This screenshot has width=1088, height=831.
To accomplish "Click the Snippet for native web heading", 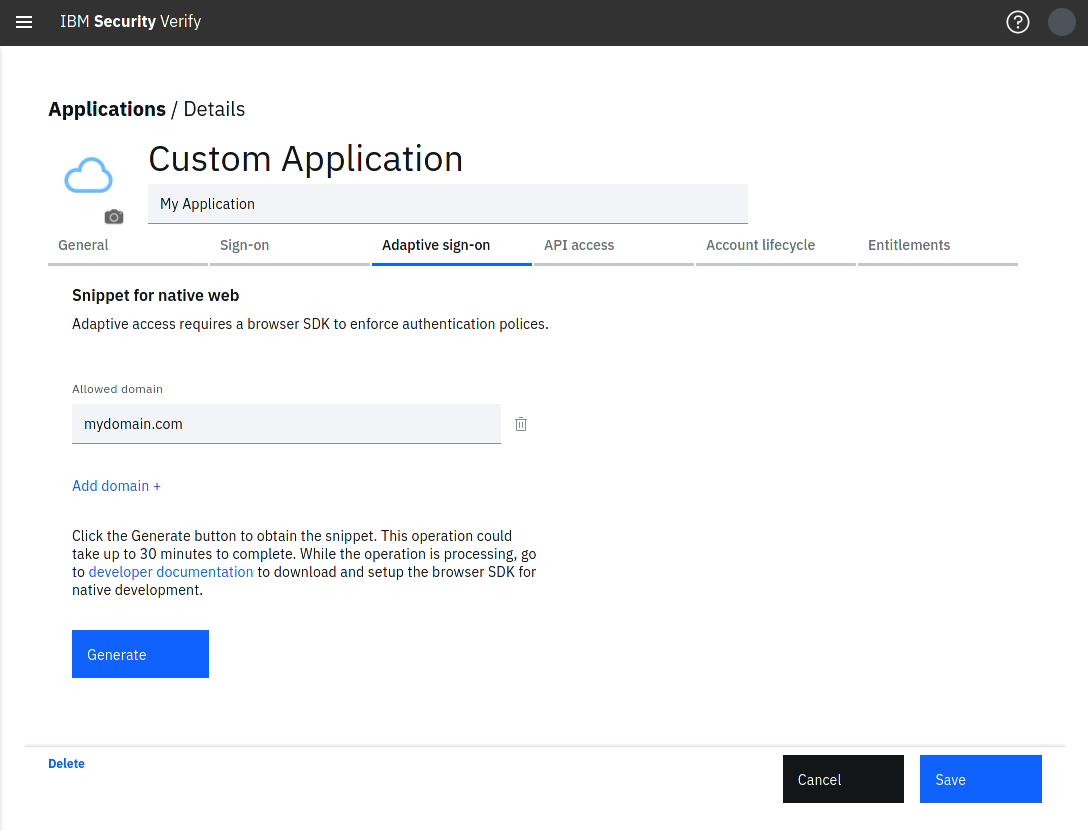I will click(155, 295).
